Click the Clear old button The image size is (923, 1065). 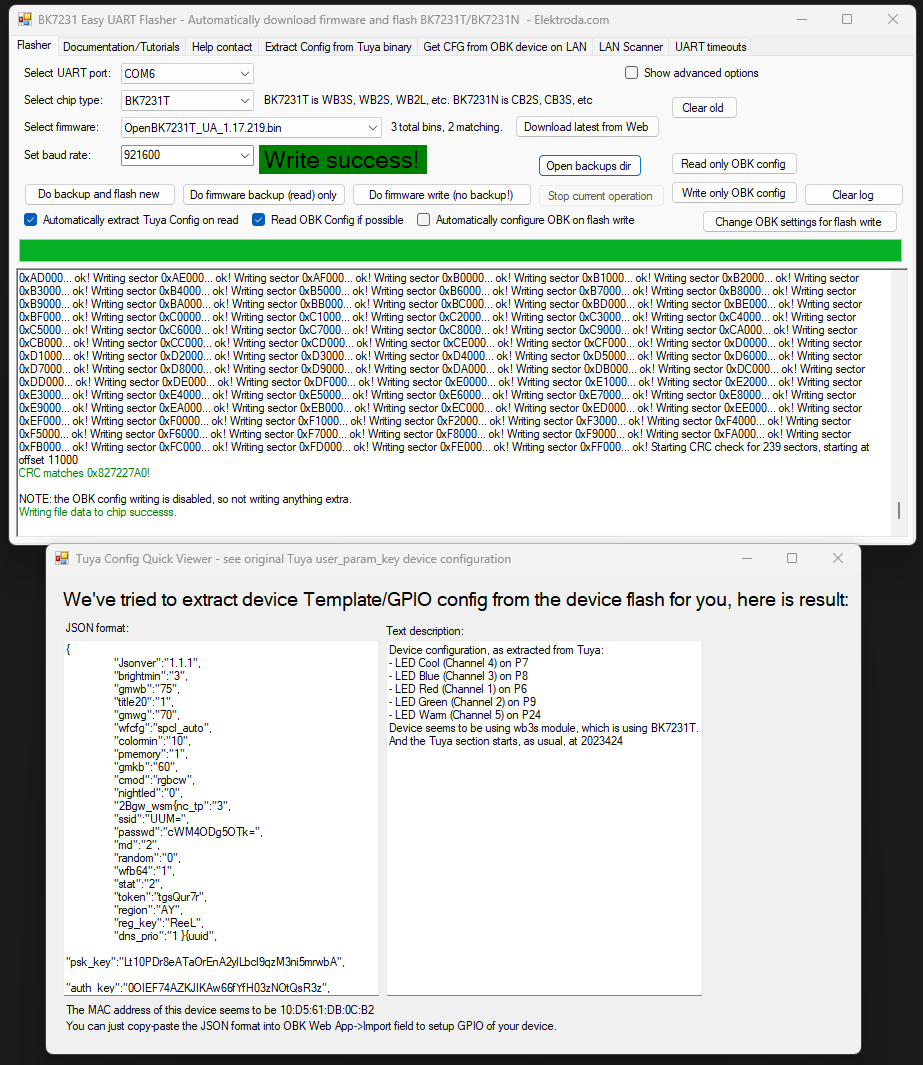(x=703, y=108)
